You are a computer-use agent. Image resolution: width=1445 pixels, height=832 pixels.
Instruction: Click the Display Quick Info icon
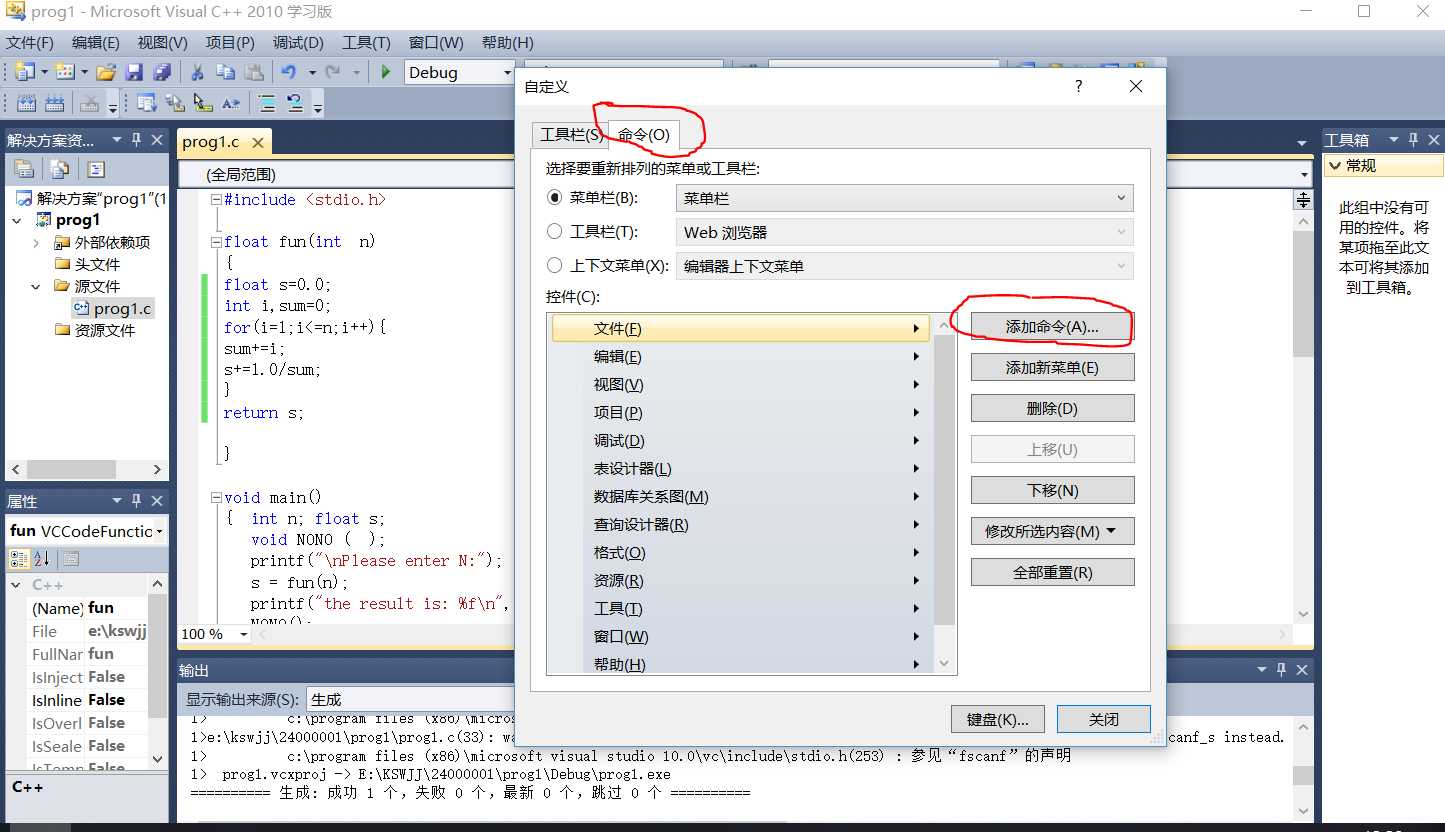point(203,103)
